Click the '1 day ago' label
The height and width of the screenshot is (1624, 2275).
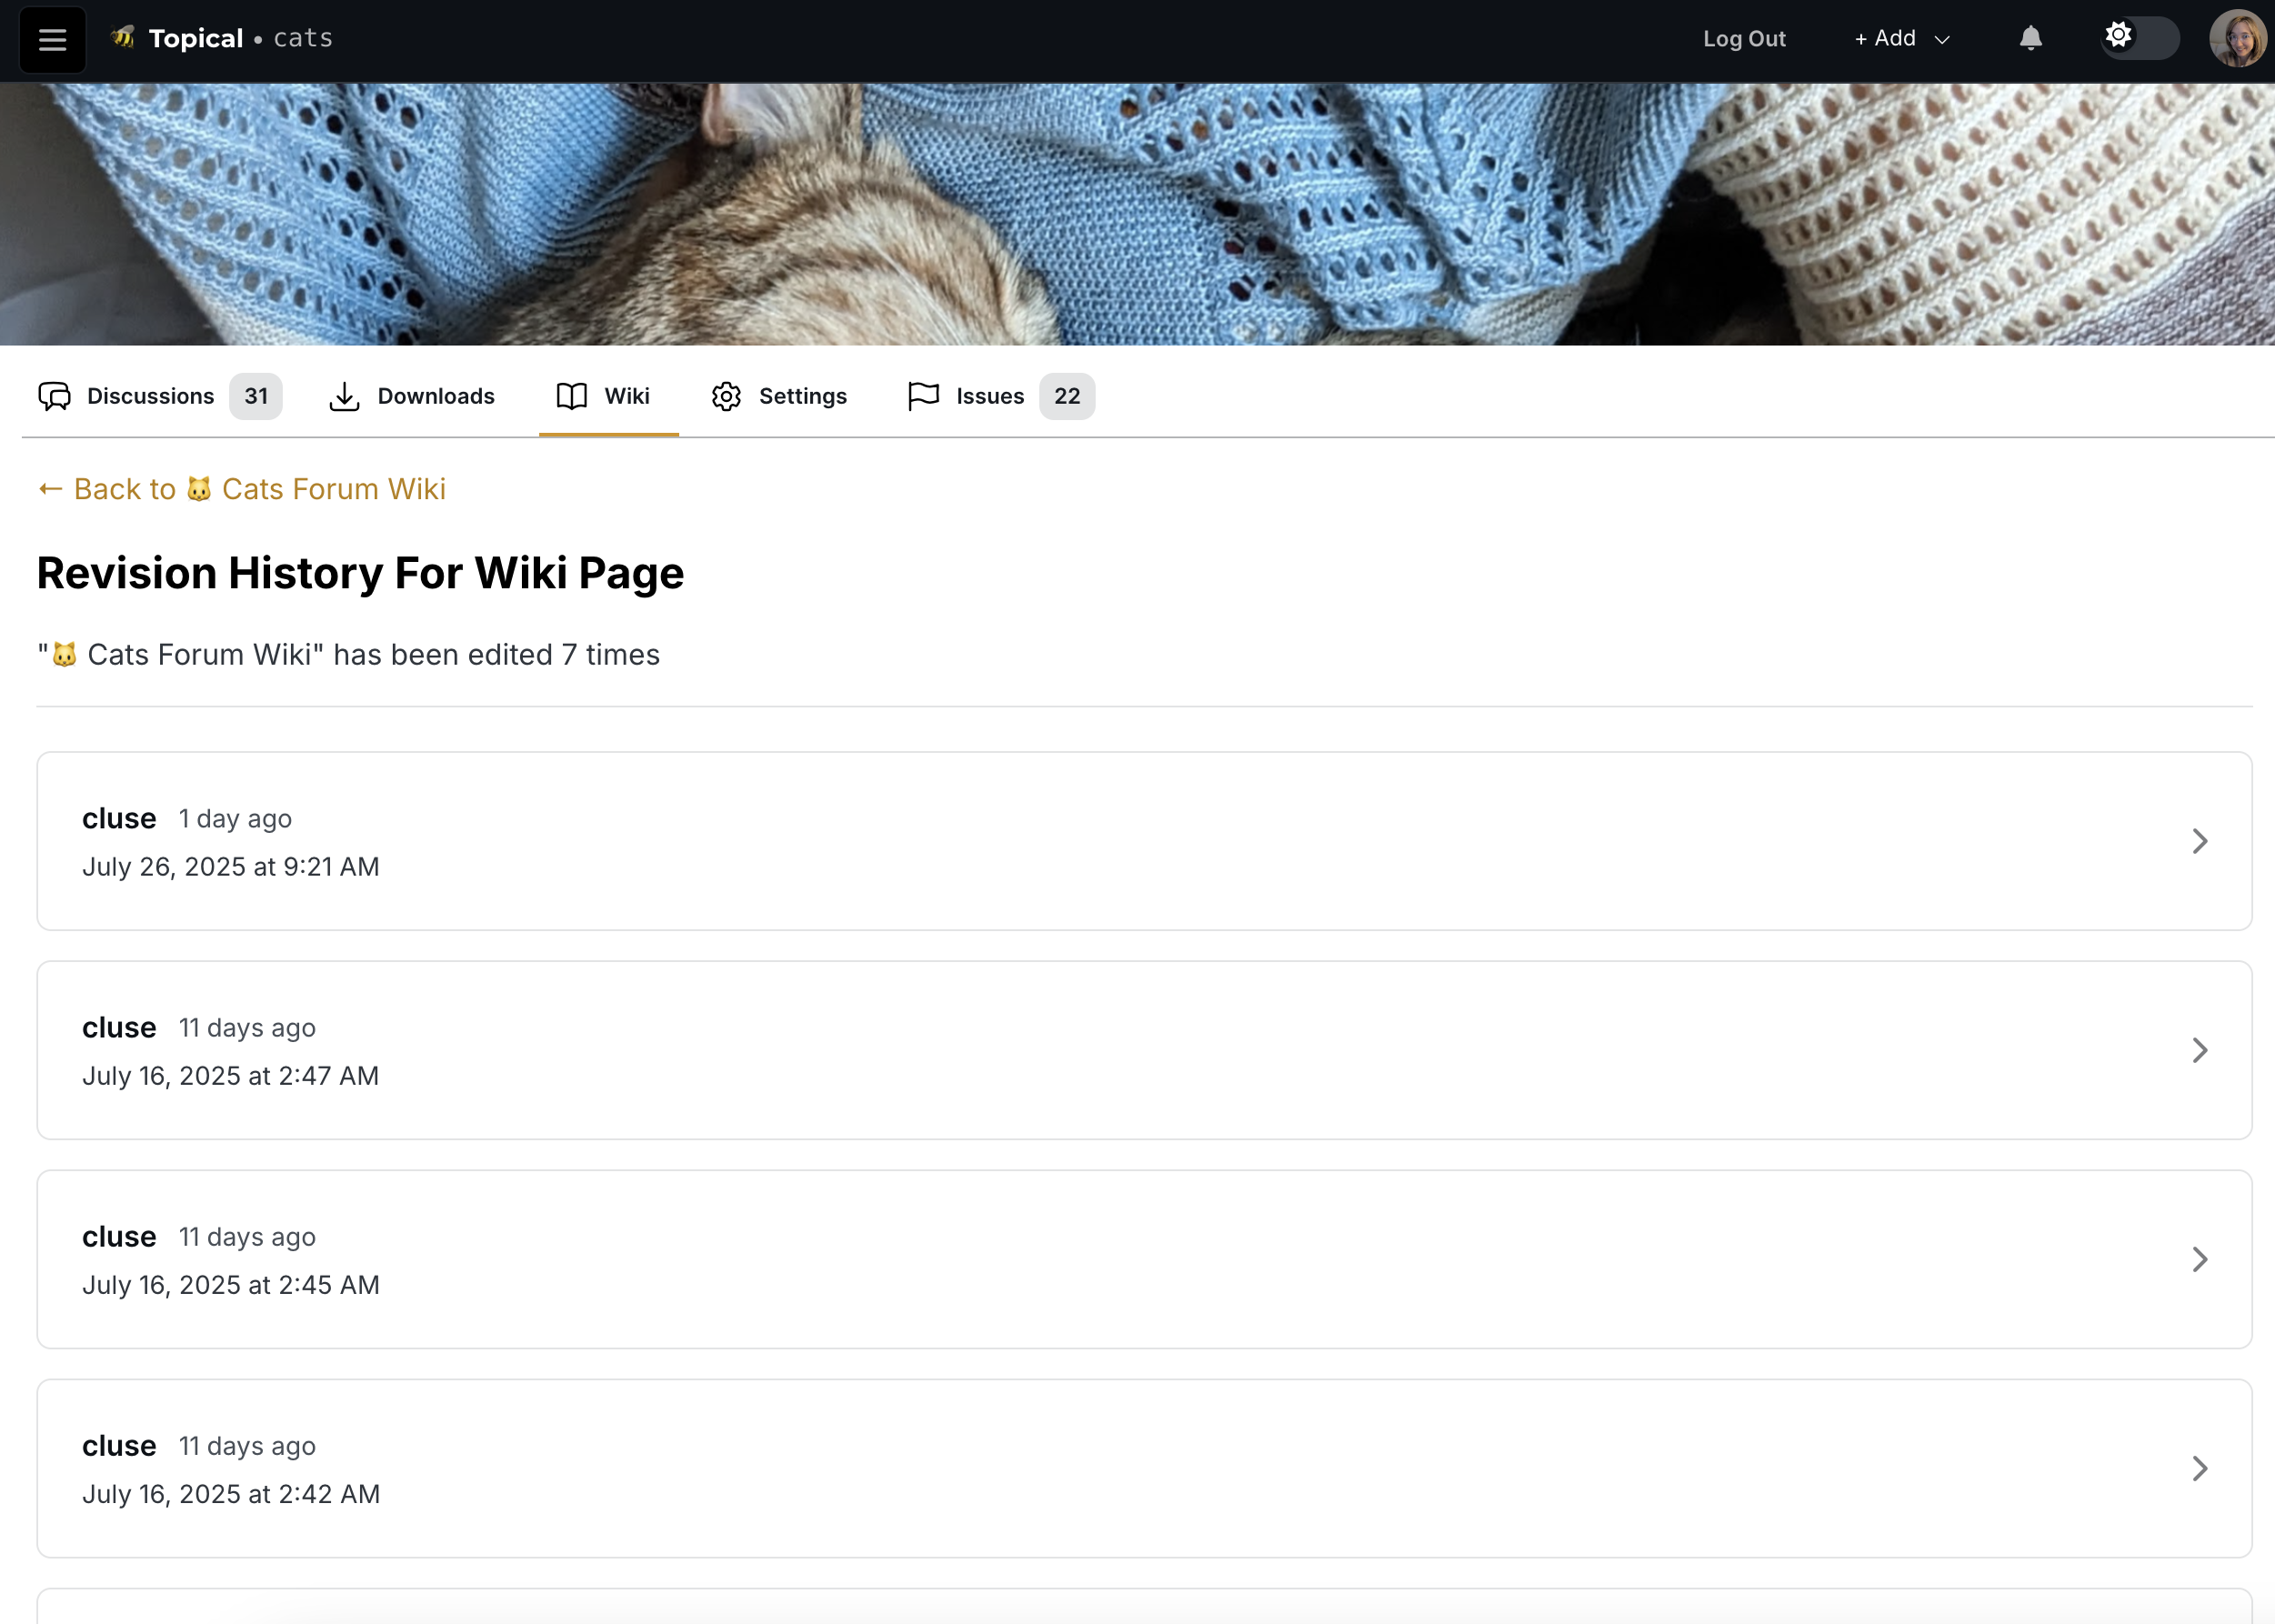point(235,819)
